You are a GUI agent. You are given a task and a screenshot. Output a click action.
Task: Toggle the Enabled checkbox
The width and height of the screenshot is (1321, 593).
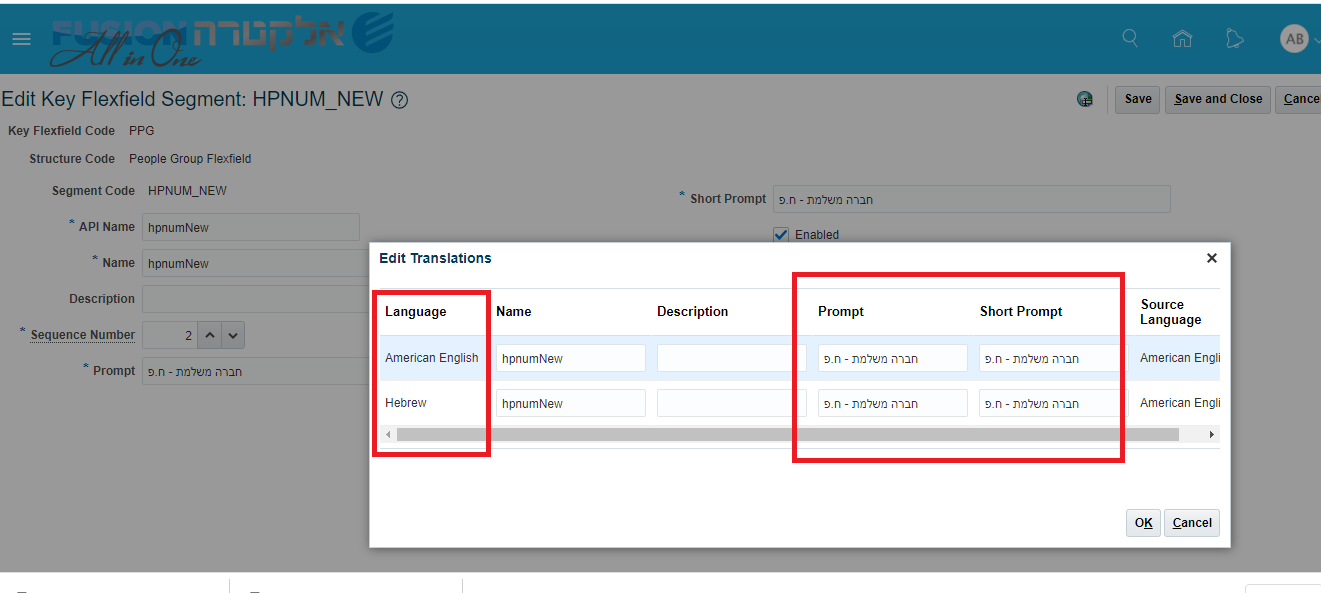[x=781, y=235]
